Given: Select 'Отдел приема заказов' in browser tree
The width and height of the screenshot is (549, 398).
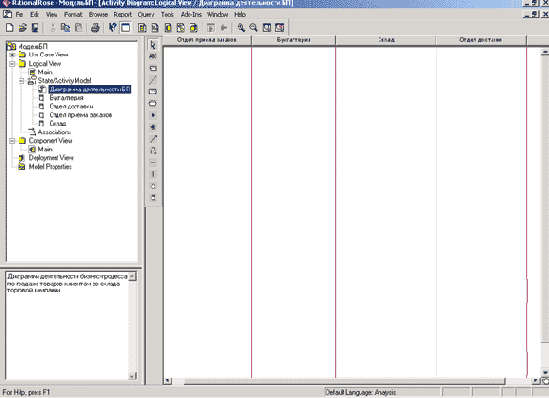Looking at the screenshot, I should (x=81, y=115).
